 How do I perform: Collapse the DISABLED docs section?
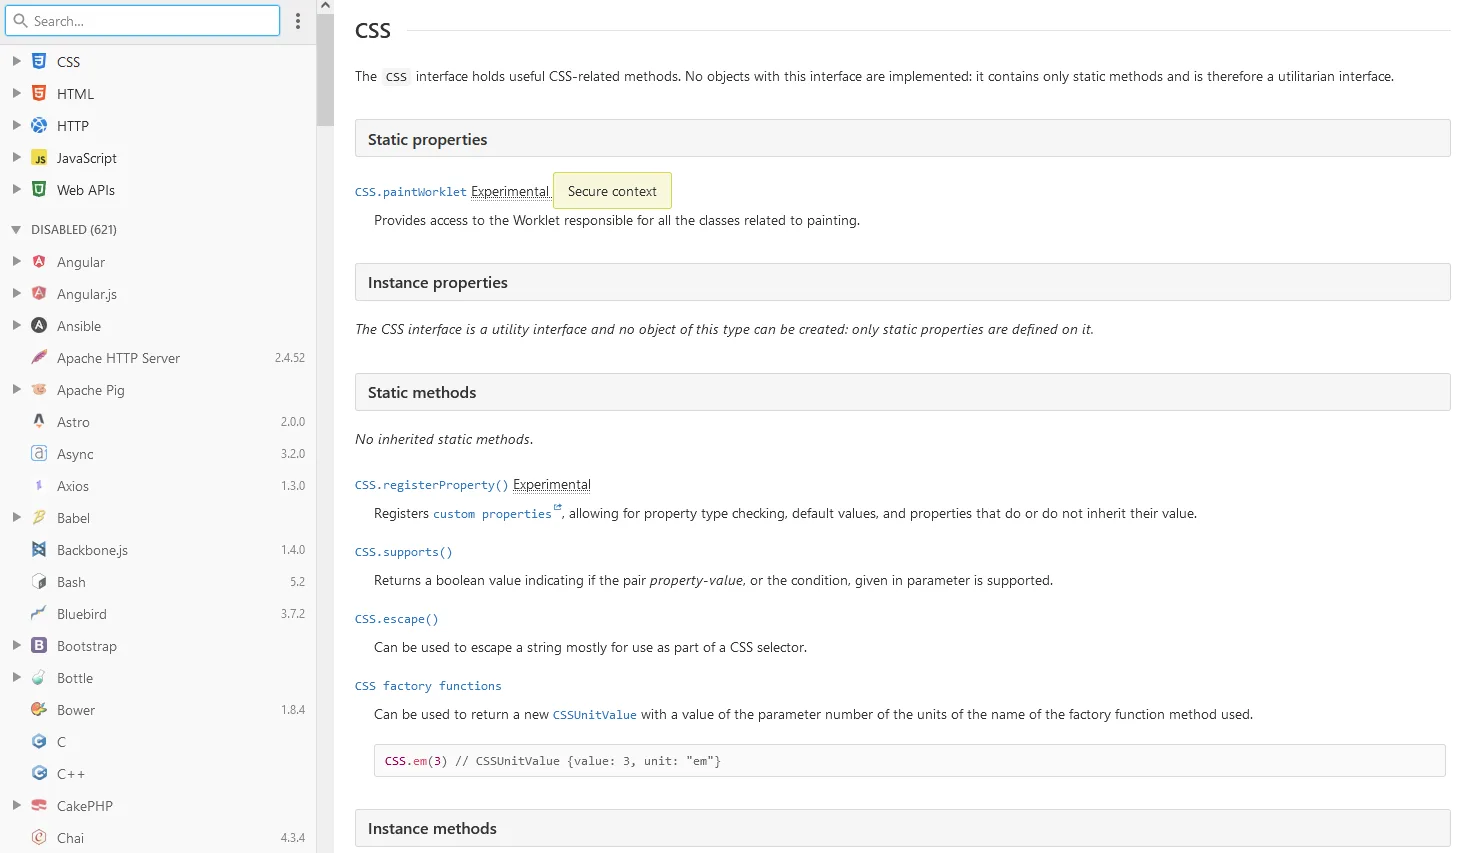16,230
